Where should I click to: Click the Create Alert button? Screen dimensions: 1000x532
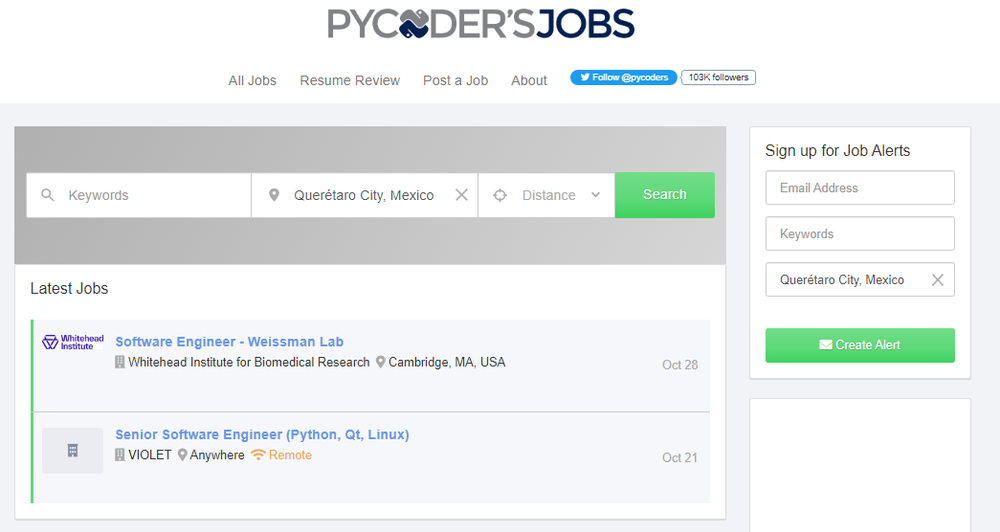coord(860,345)
